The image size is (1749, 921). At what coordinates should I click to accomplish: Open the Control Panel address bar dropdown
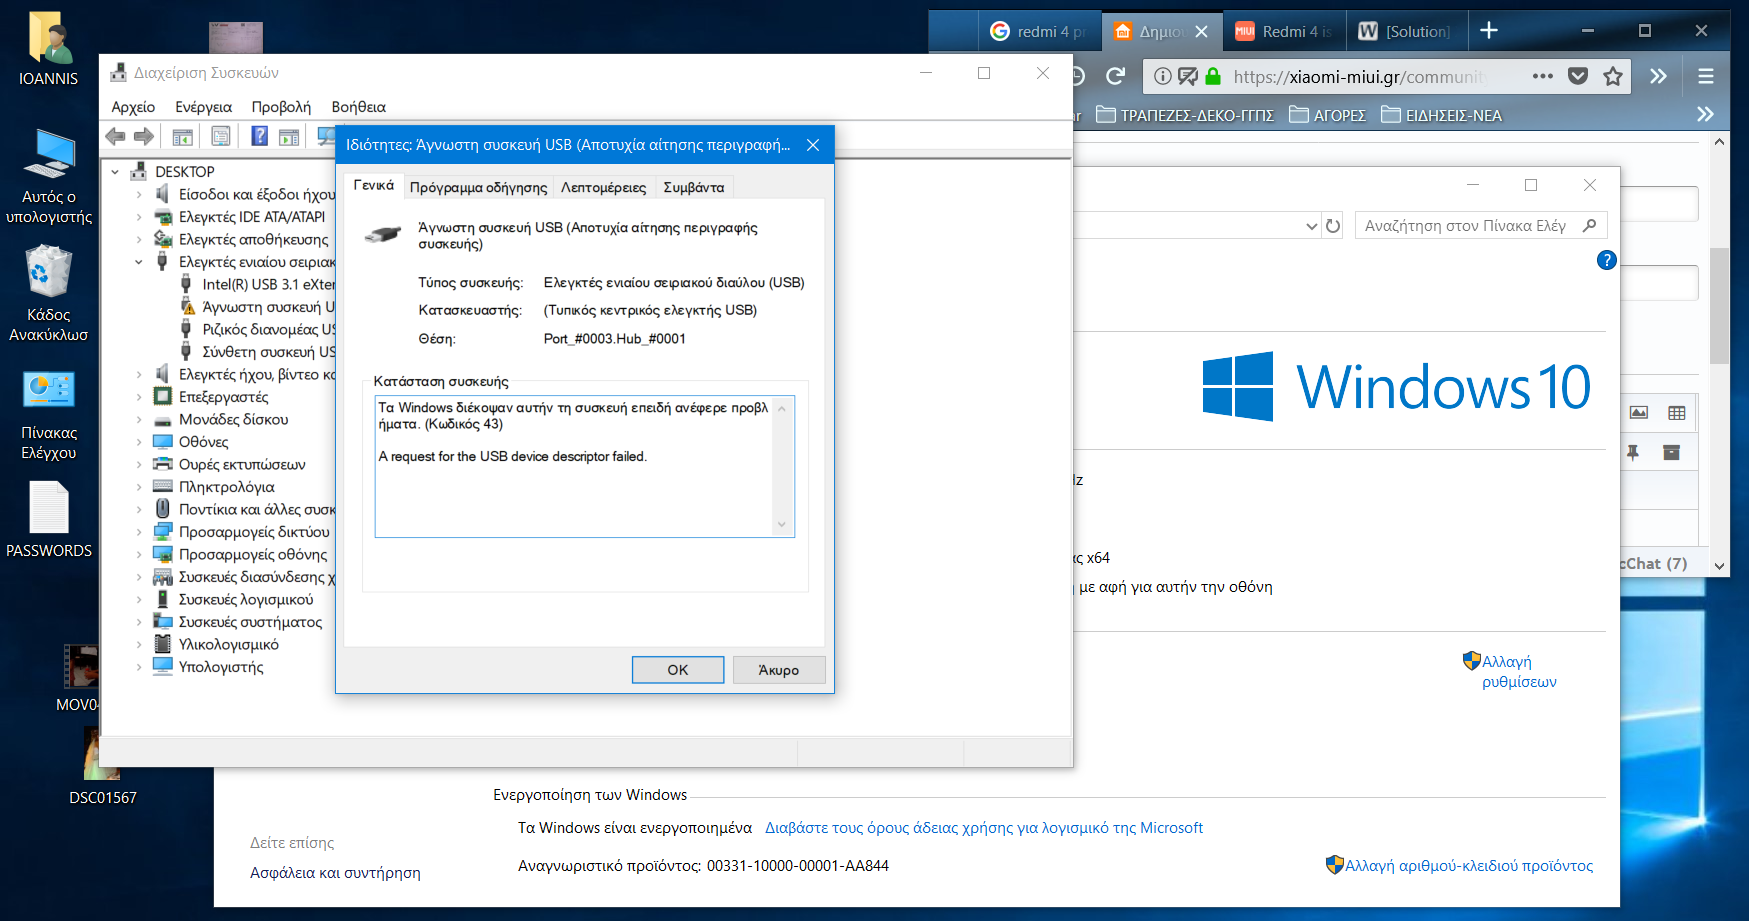click(1311, 226)
